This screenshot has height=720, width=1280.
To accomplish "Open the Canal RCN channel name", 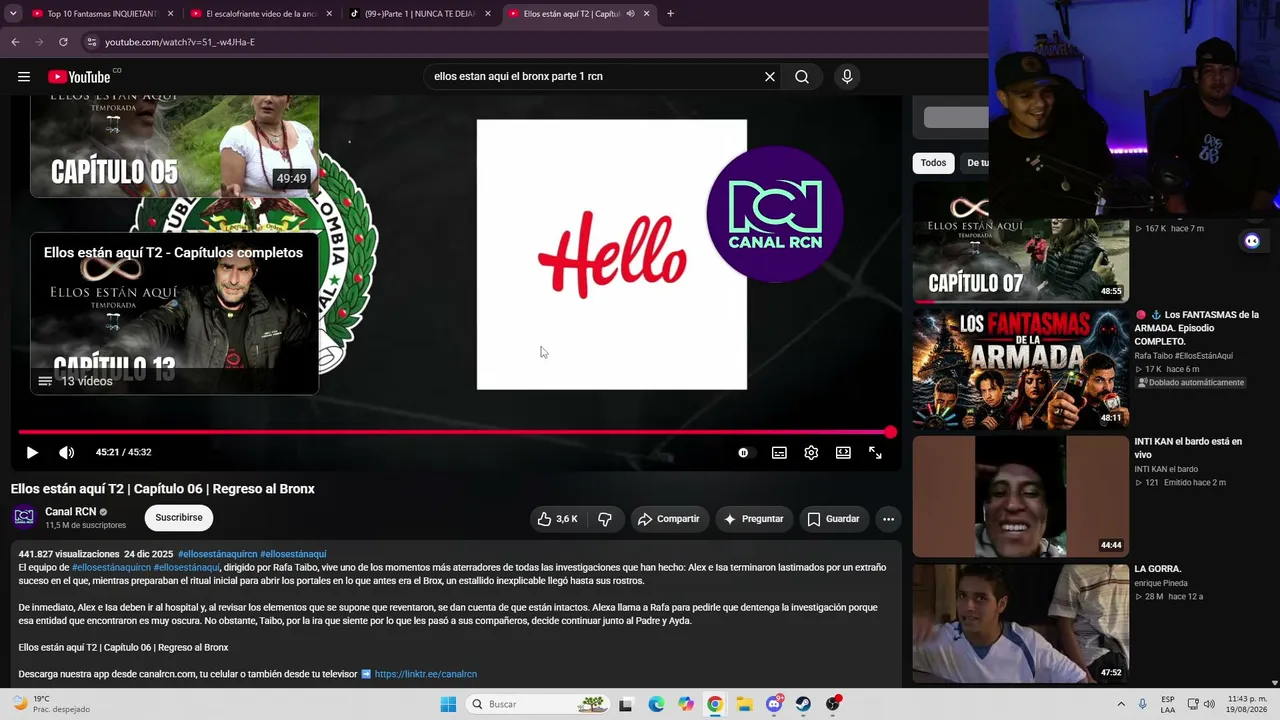I will coord(71,512).
